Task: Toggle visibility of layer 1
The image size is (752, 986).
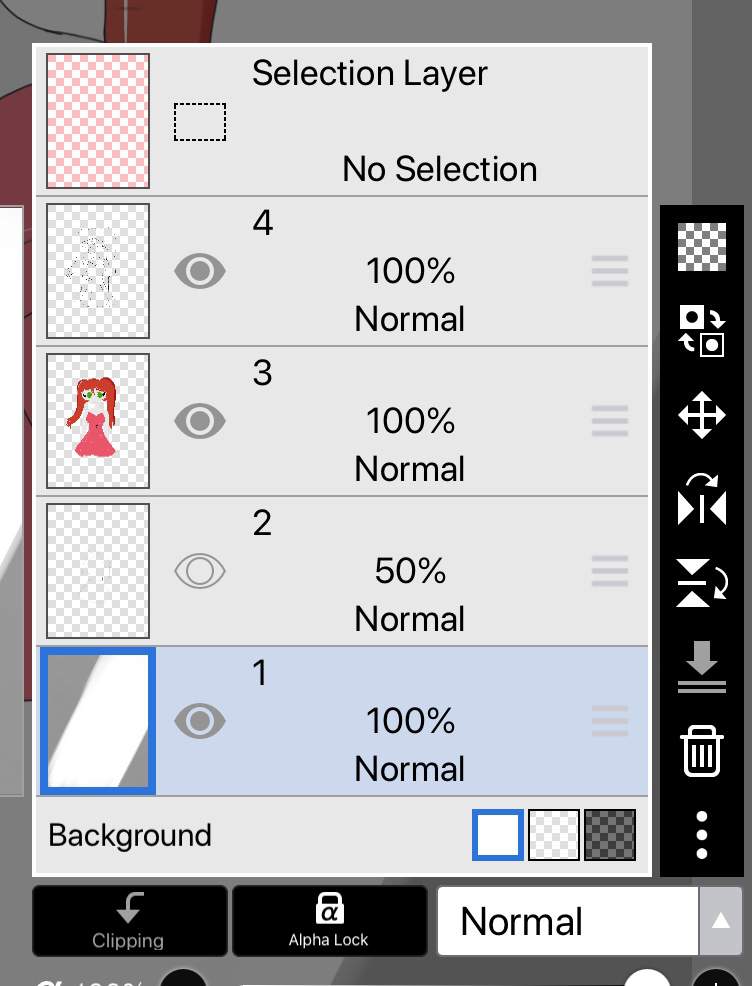Action: coord(199,721)
